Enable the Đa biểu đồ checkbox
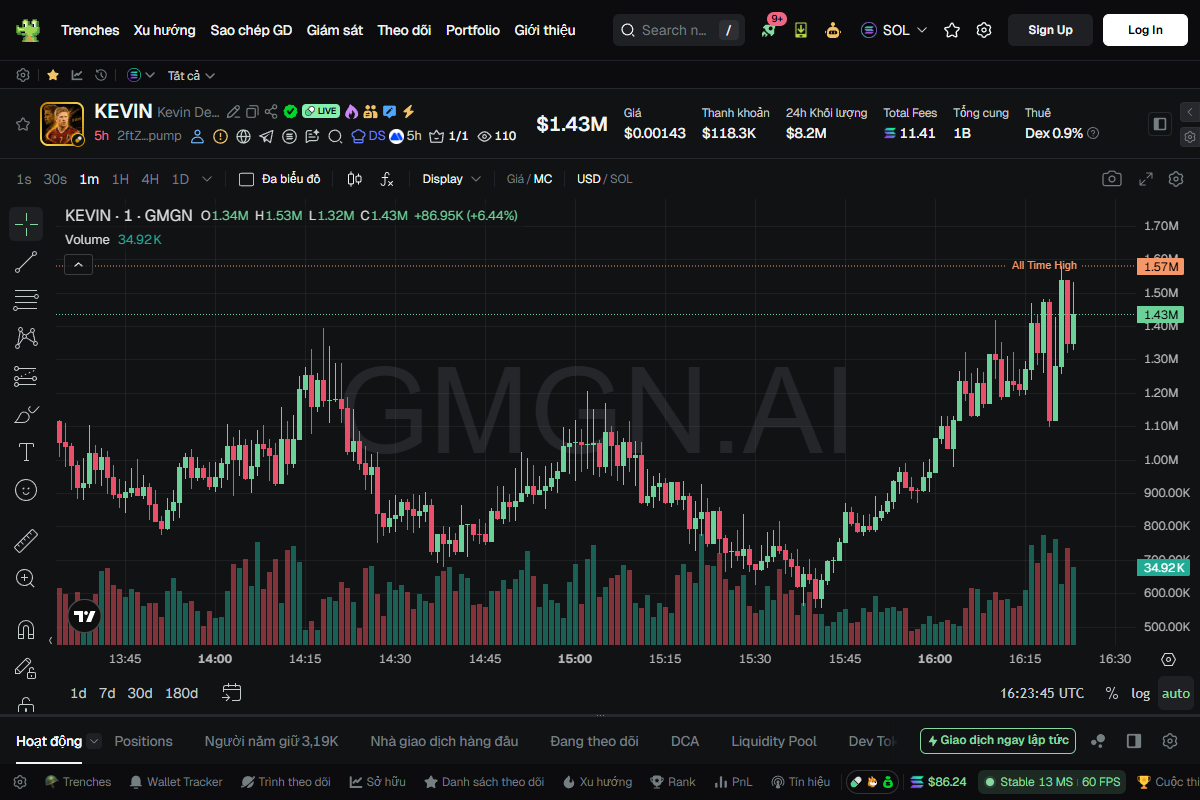The image size is (1200, 800). click(x=246, y=179)
